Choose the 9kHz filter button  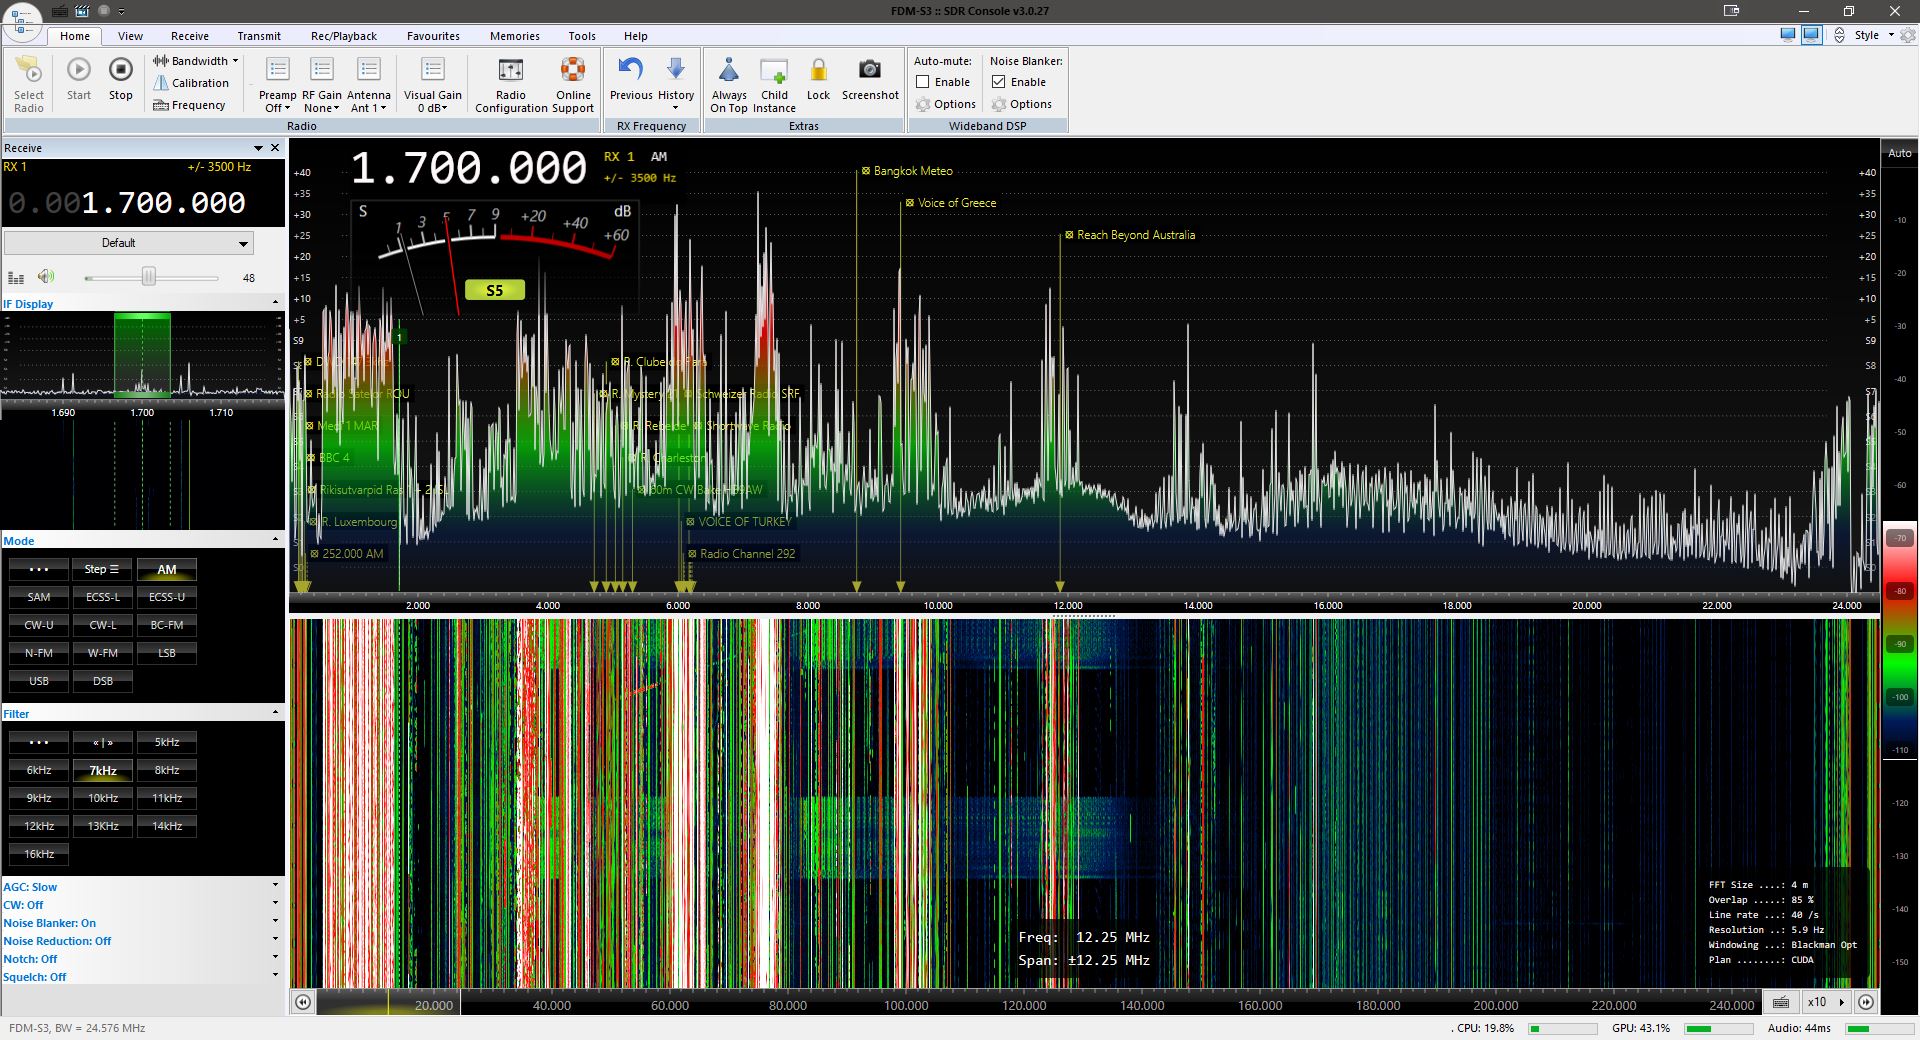[x=39, y=798]
